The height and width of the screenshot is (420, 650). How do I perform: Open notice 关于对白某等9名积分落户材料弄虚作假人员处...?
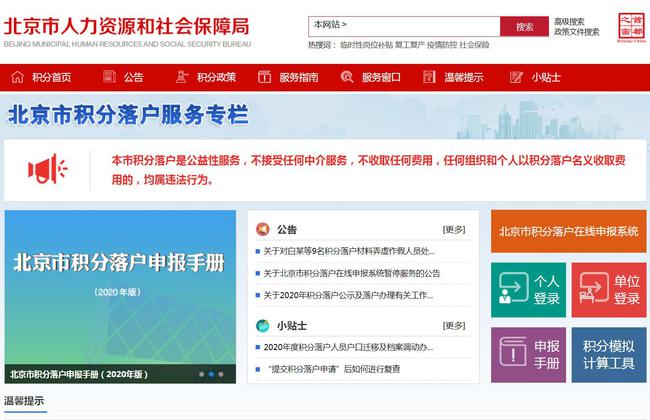click(349, 251)
